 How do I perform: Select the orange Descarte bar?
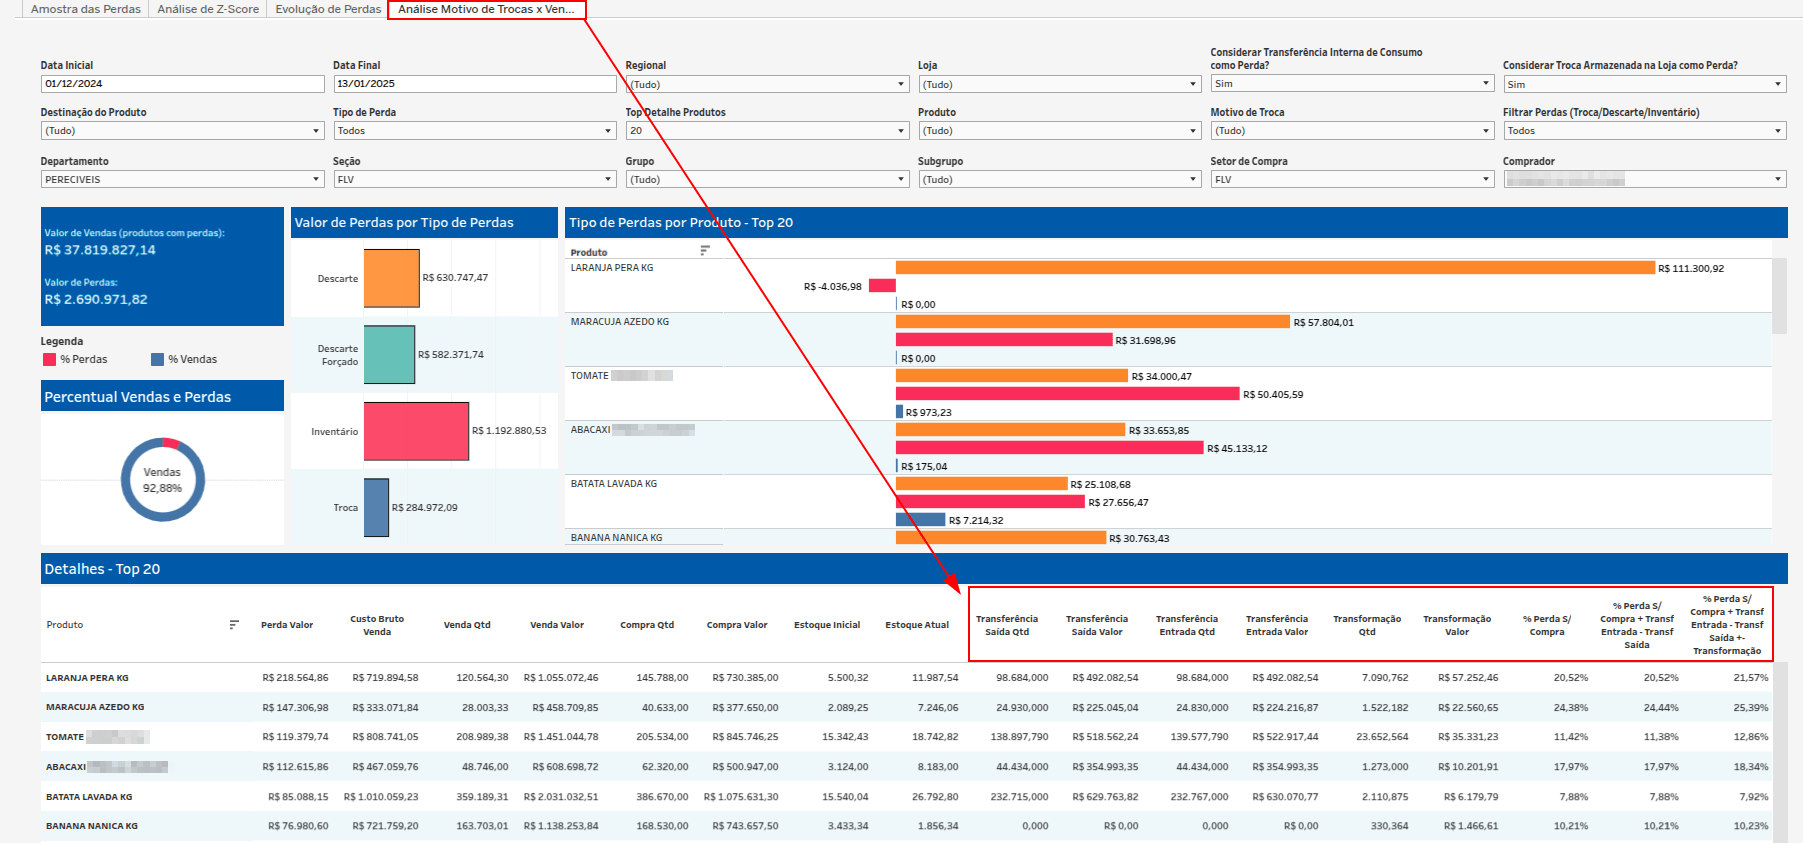tap(391, 278)
